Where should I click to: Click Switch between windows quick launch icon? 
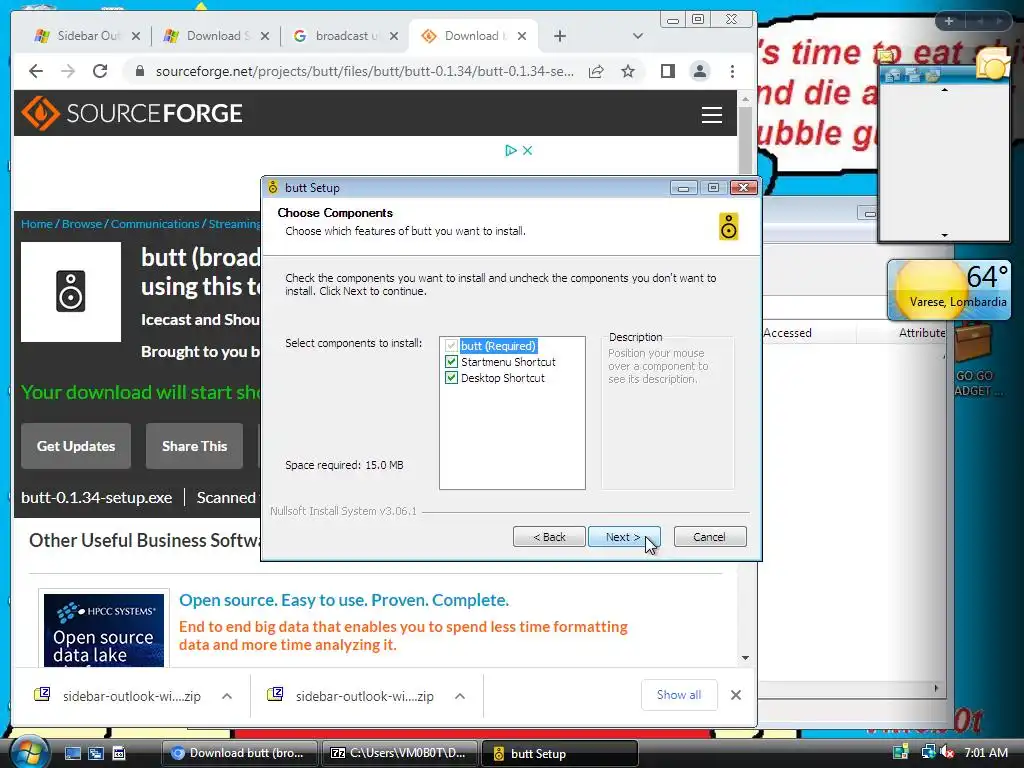[96, 753]
